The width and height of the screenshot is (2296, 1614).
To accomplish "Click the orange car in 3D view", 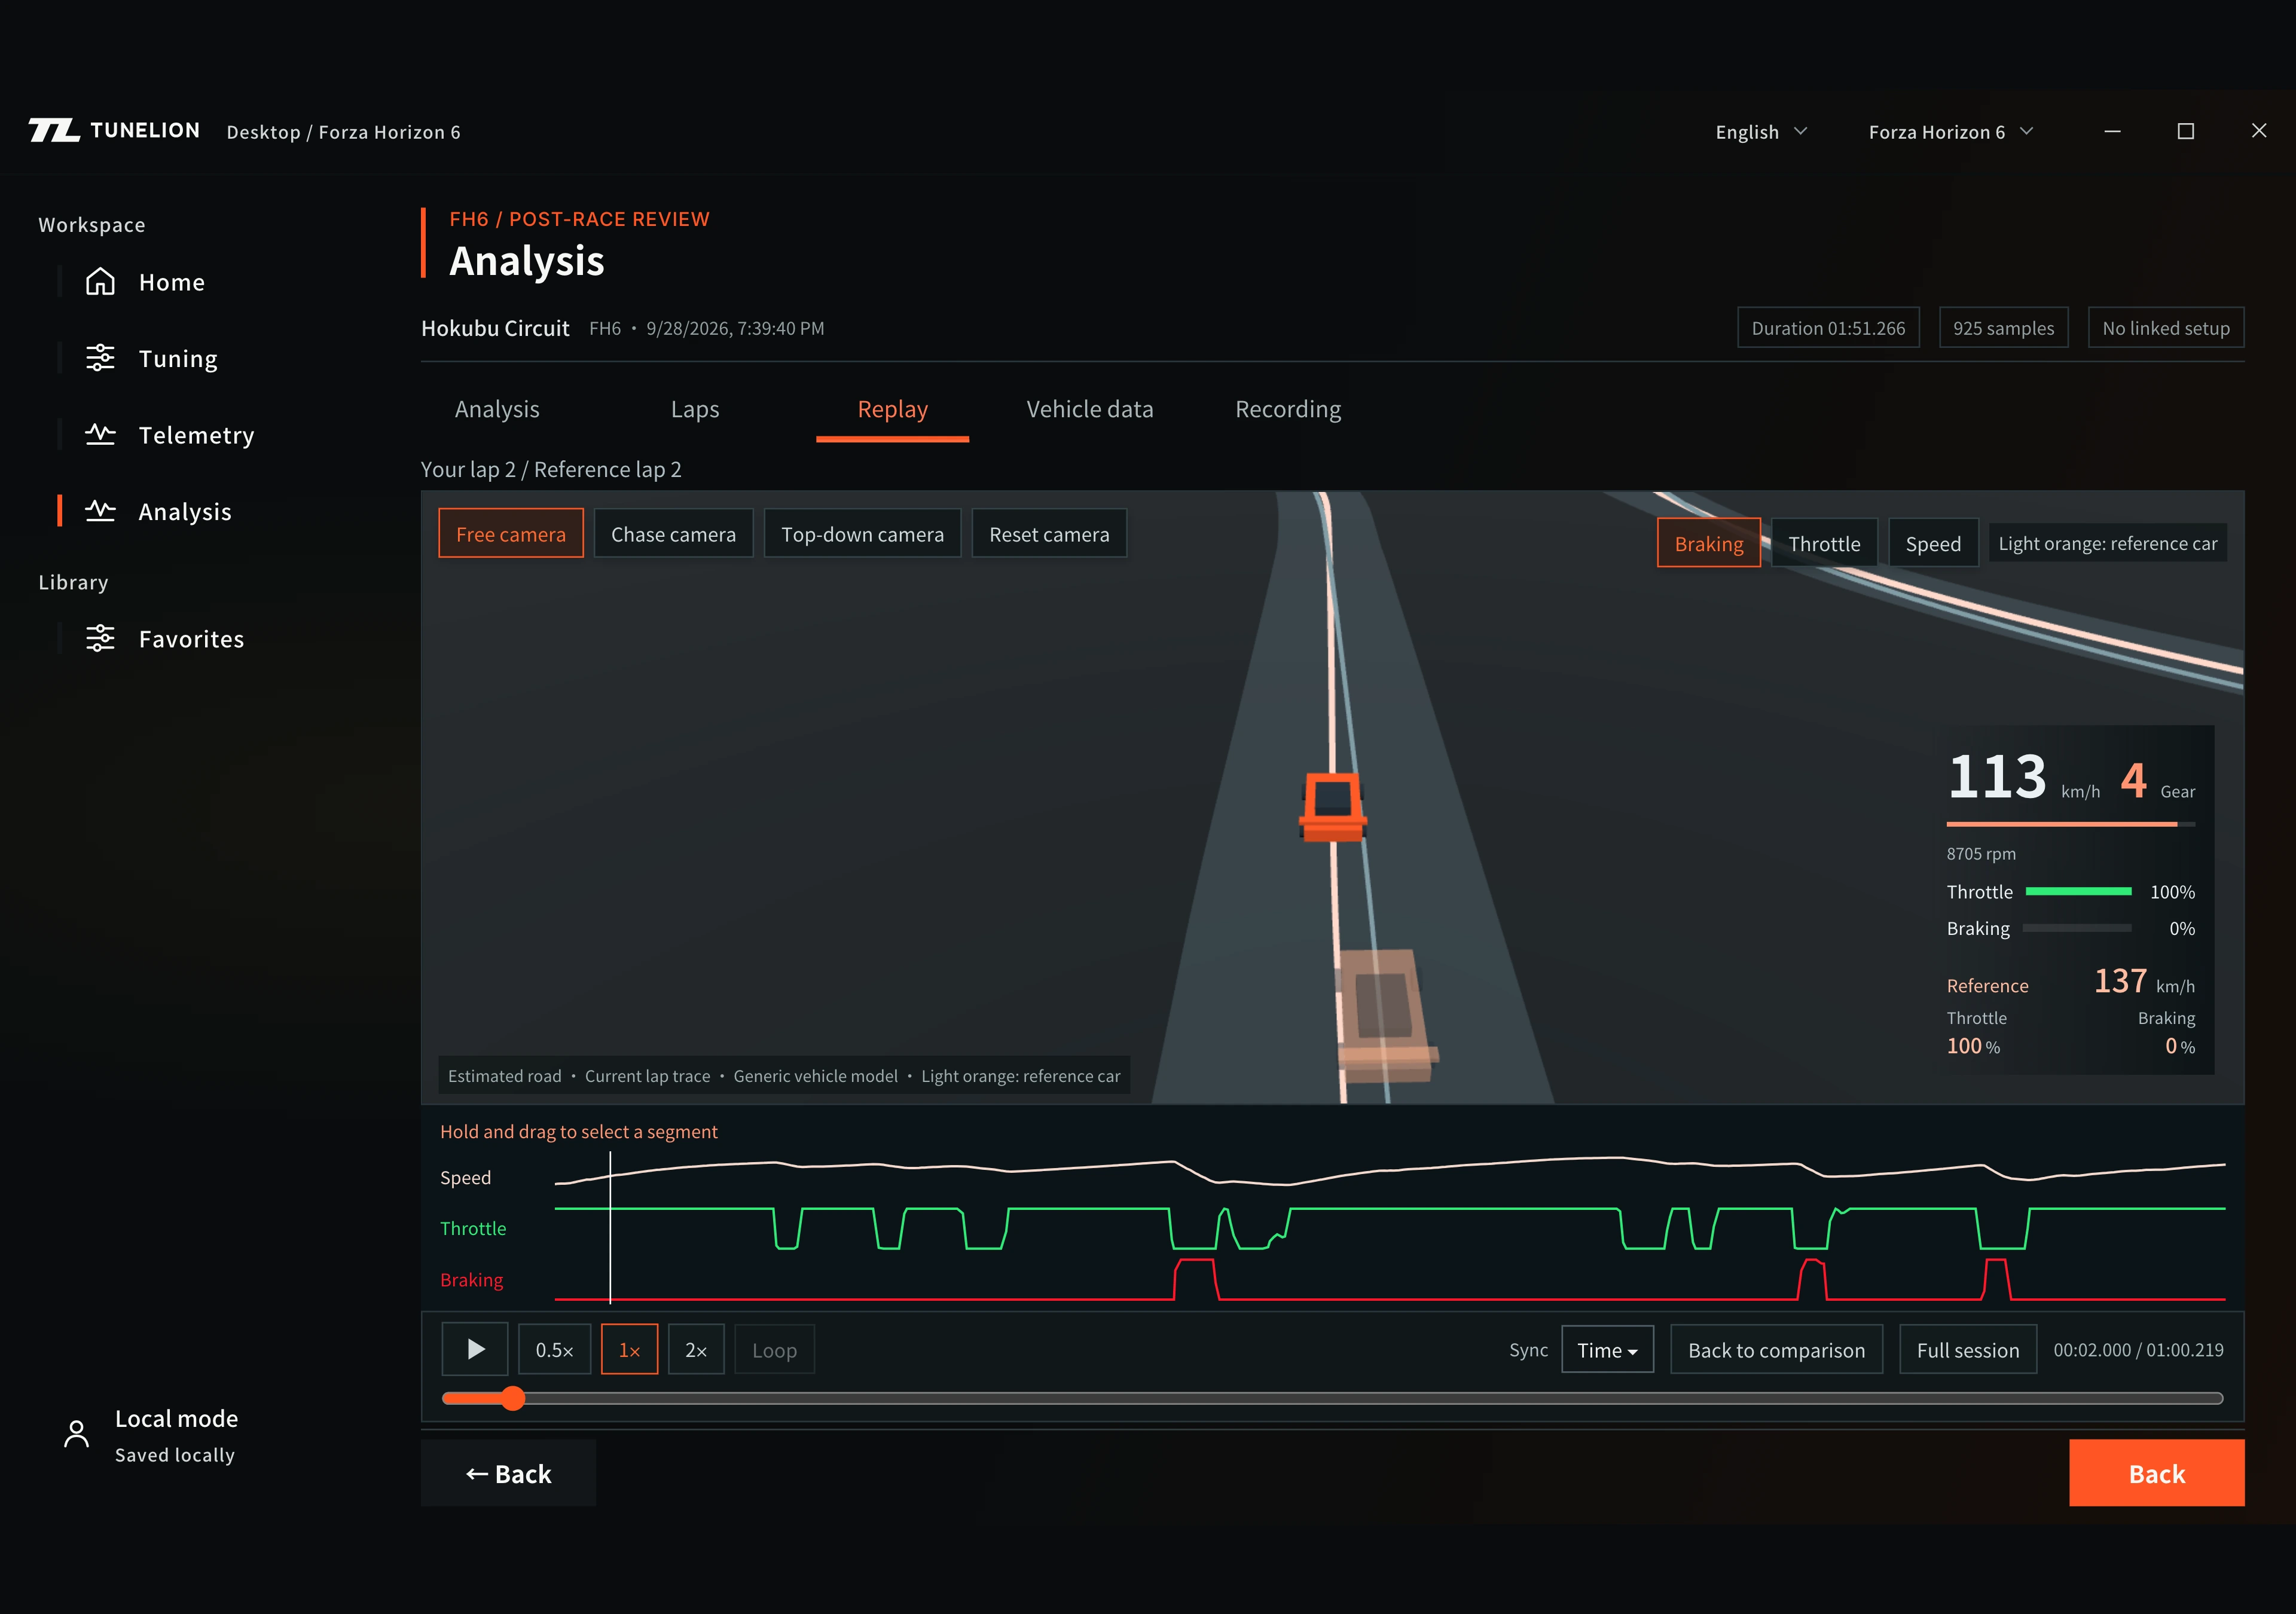I will tap(1332, 806).
